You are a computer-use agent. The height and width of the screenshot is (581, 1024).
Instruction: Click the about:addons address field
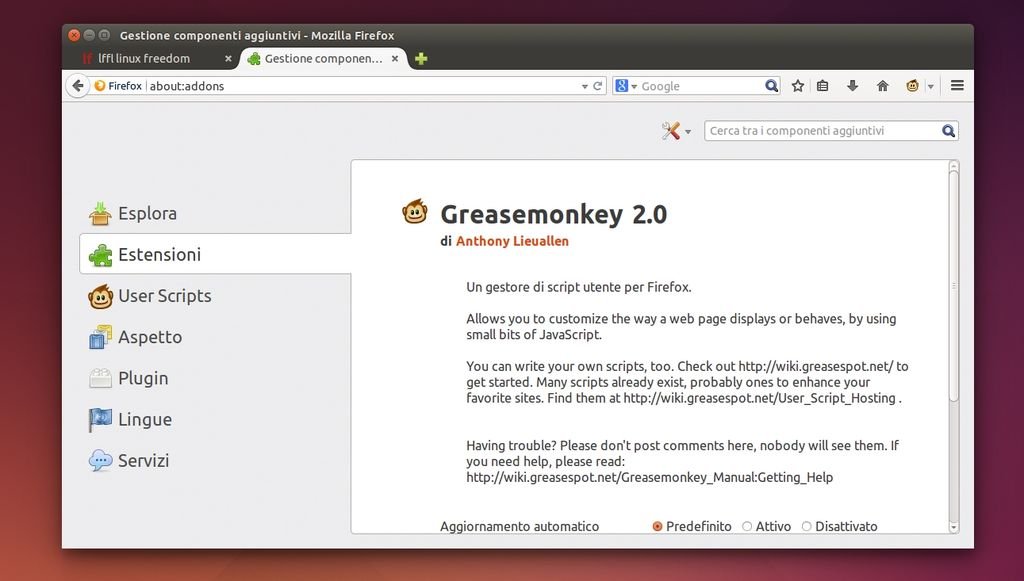[364, 86]
